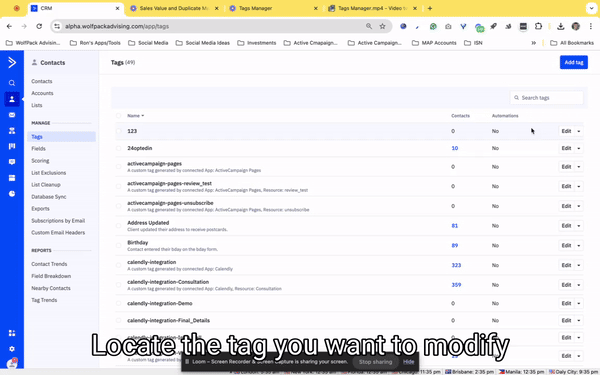Open the 323 contacts link for calendly-integration
Screen dimensions: 600x375
tap(456, 265)
